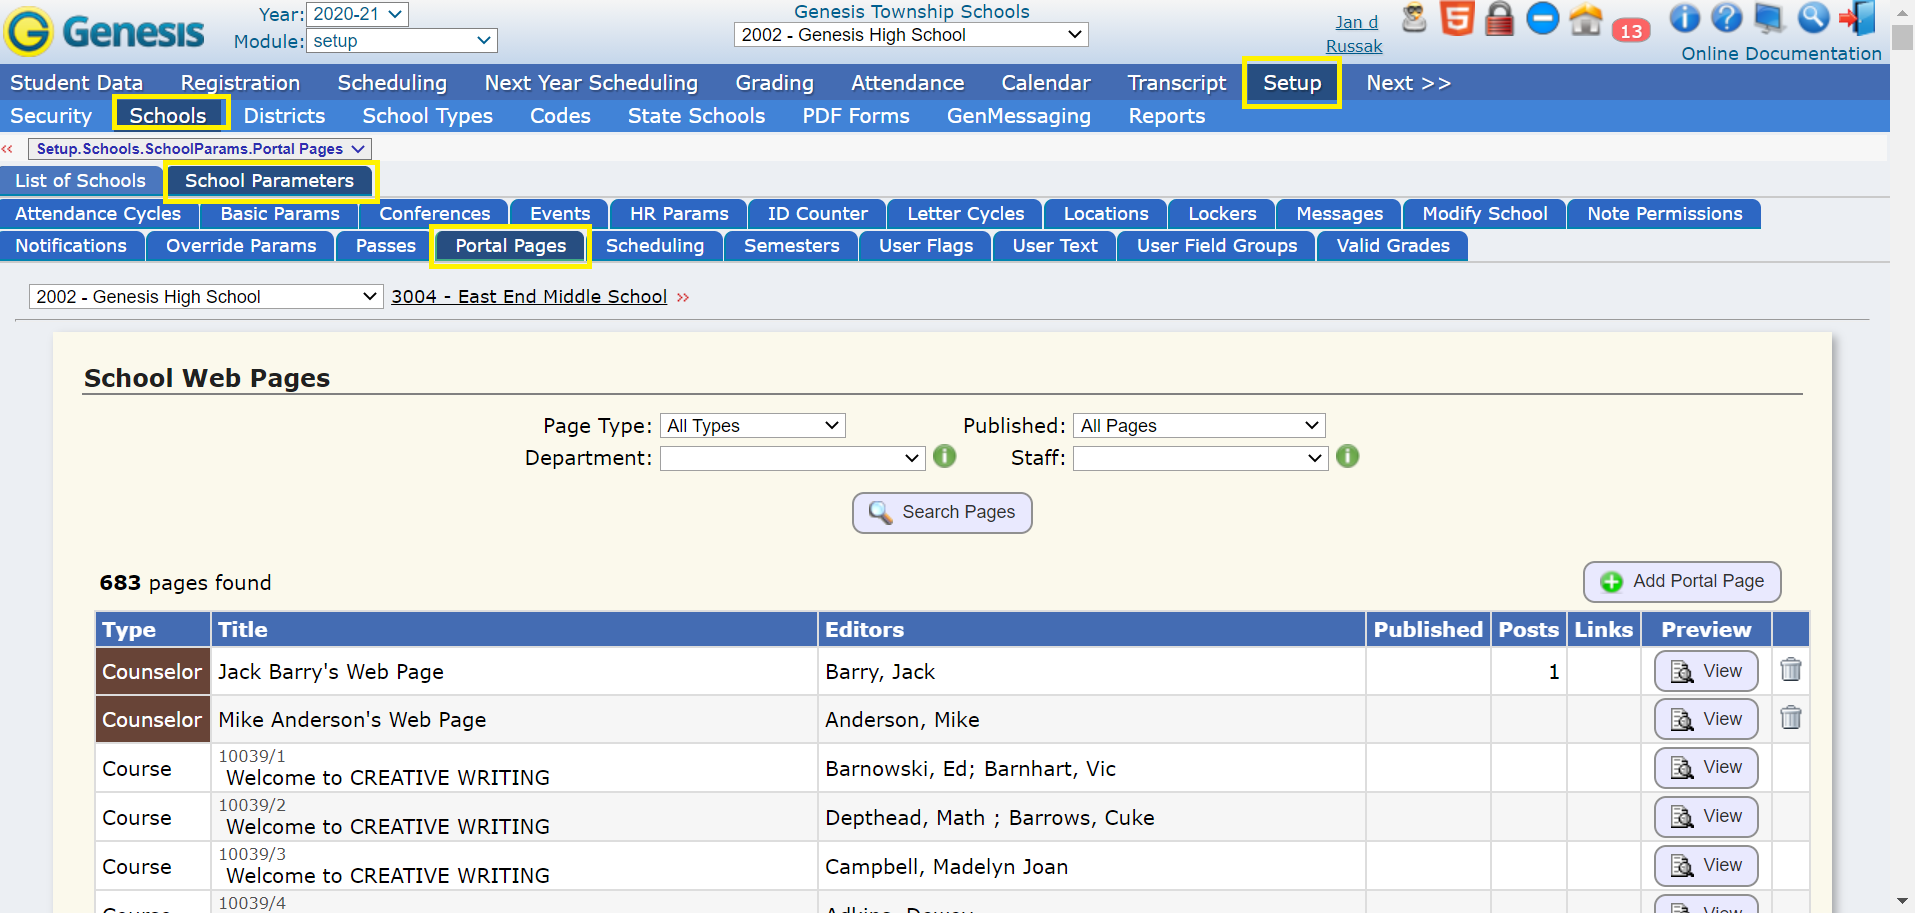The width and height of the screenshot is (1915, 913).
Task: Click the Search Pages button
Action: 942,513
